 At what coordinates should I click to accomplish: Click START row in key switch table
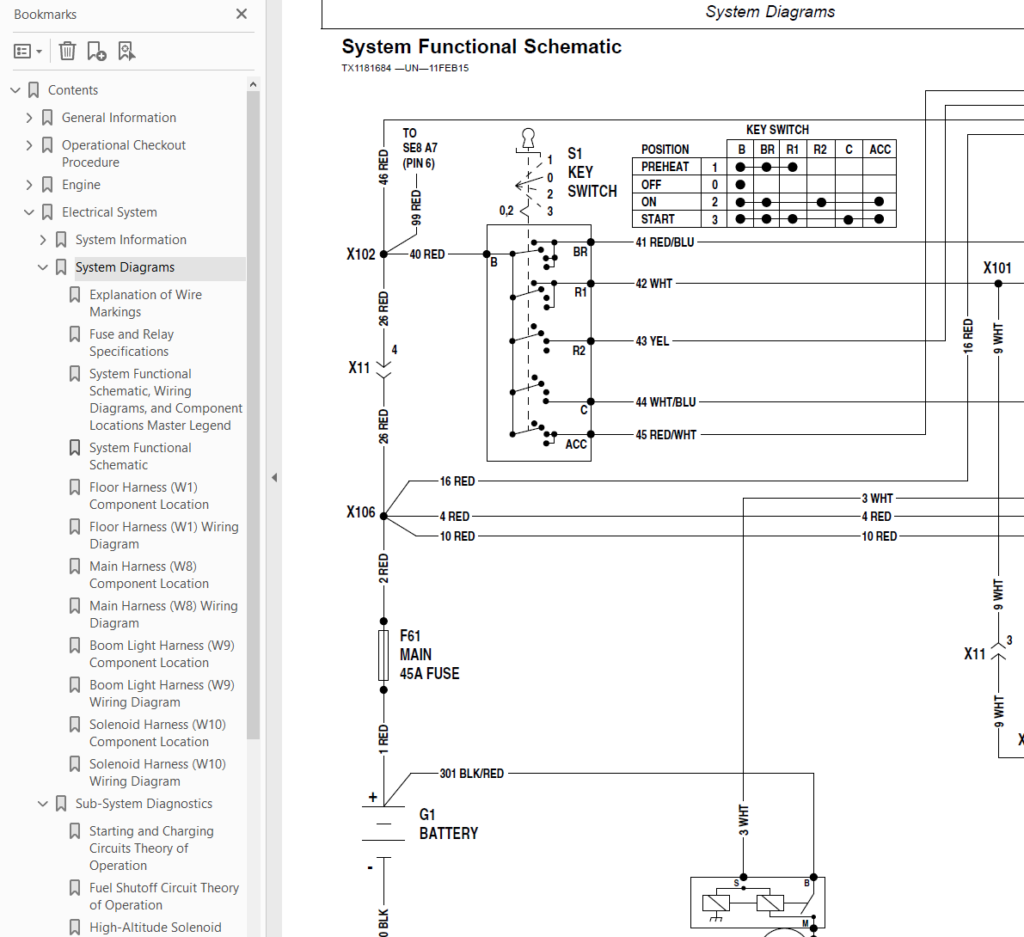(764, 219)
